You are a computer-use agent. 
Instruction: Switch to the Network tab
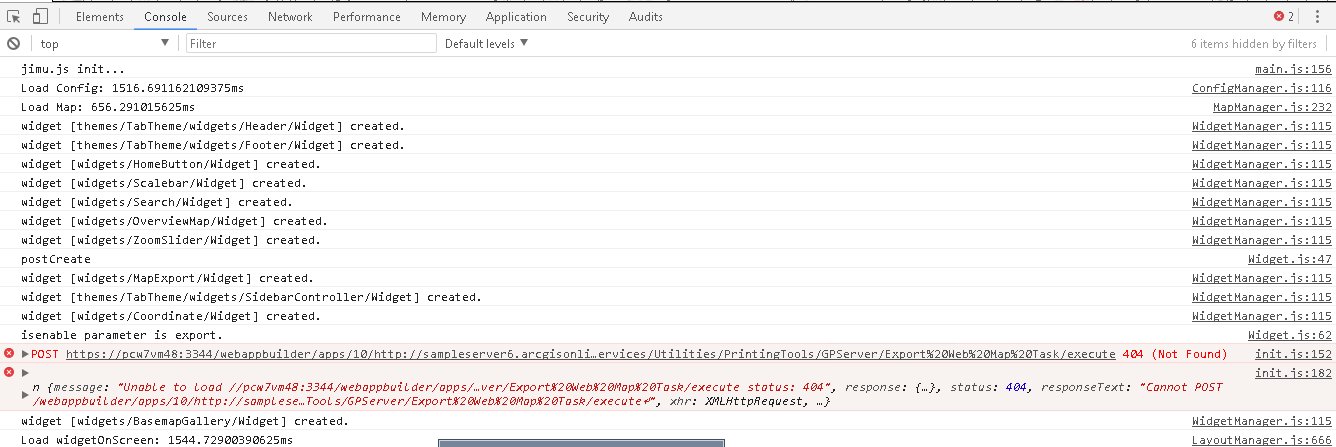pyautogui.click(x=290, y=16)
